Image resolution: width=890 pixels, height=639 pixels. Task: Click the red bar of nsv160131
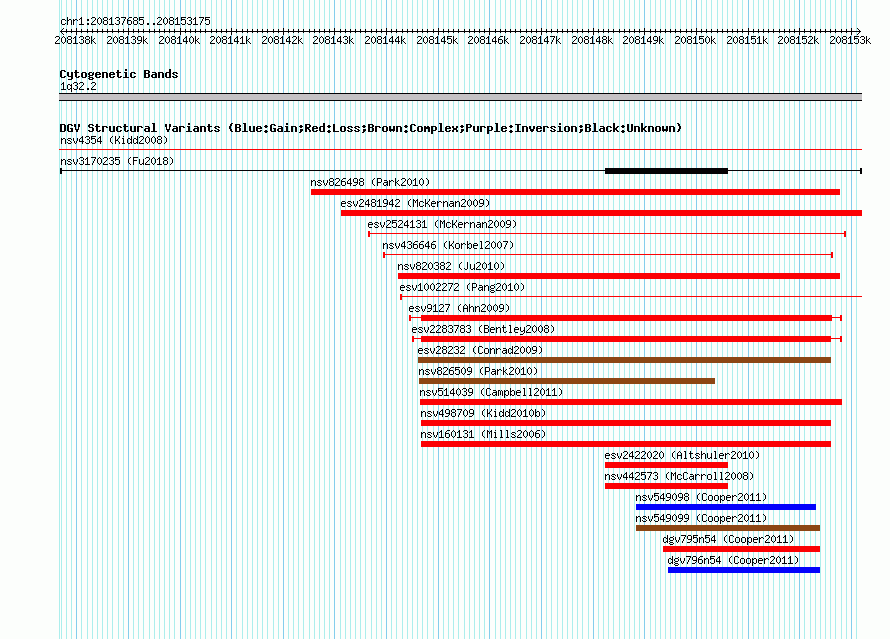tap(625, 444)
